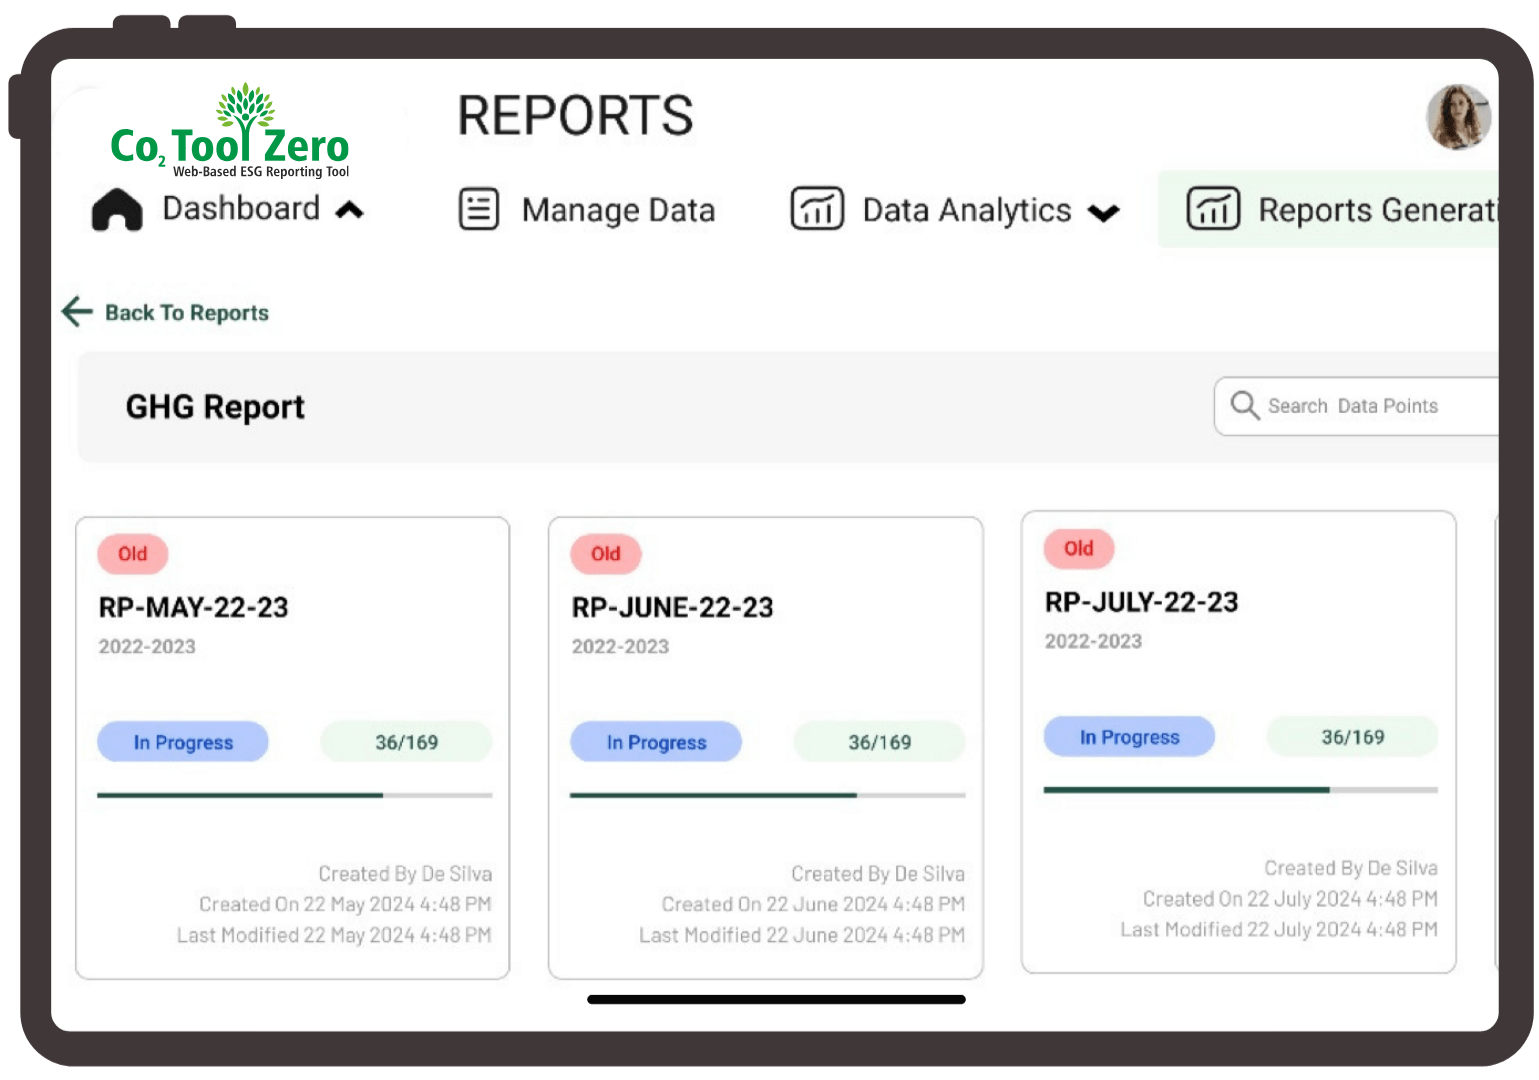1539x1080 pixels.
Task: Click the progress bar on RP-MAY-22-23
Action: click(295, 795)
